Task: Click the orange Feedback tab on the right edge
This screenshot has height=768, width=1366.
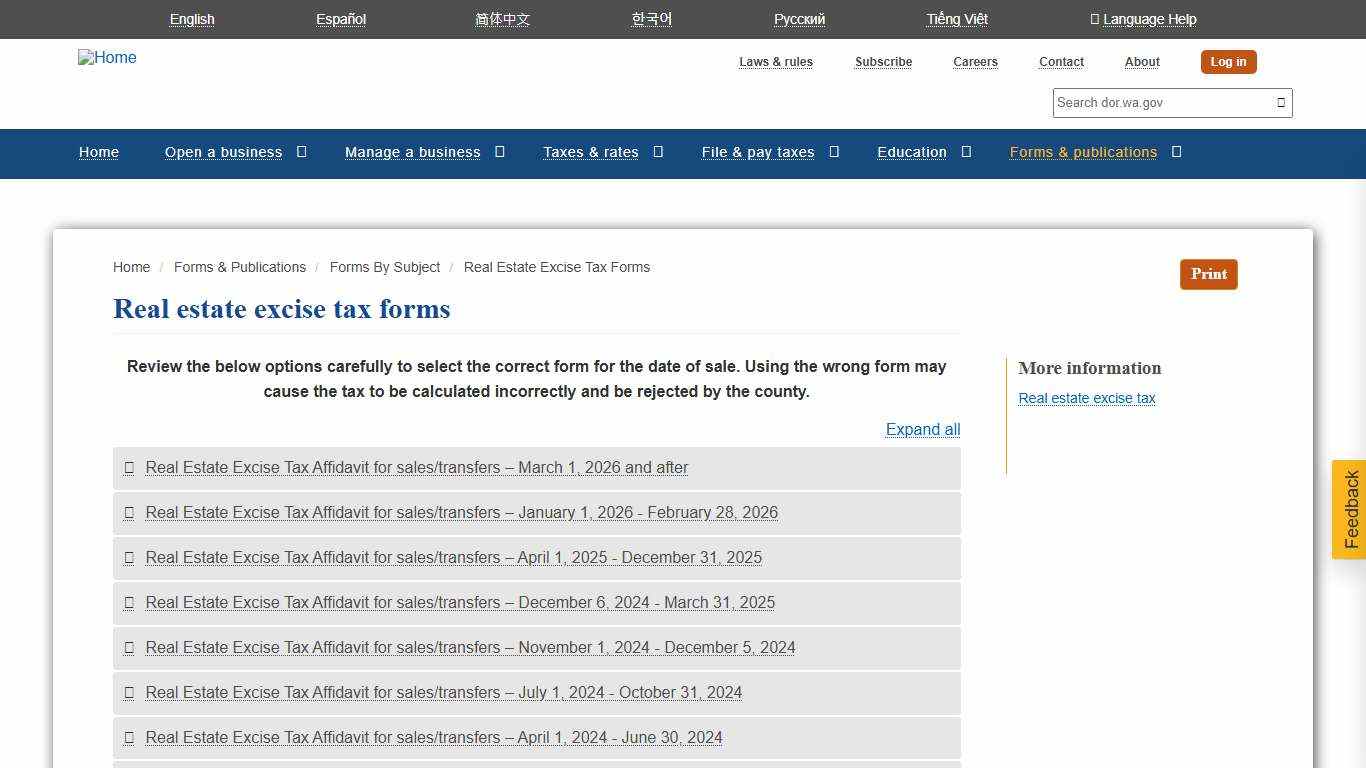Action: coord(1350,509)
